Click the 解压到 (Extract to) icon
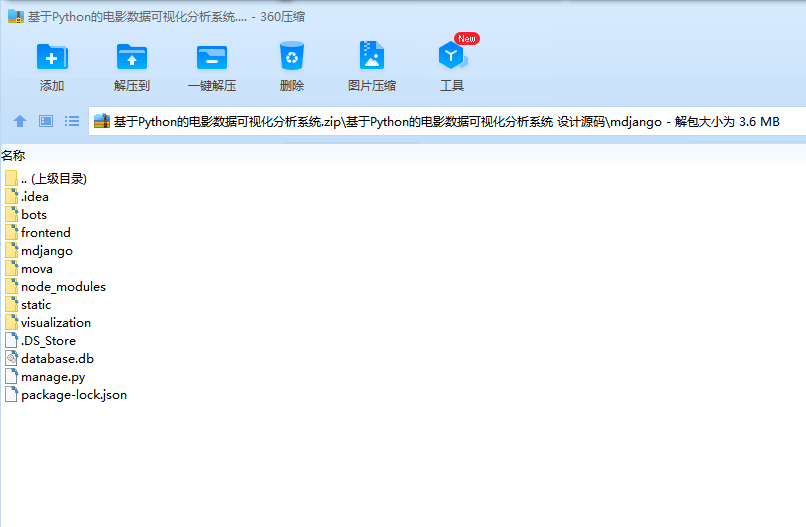Viewport: 806px width, 527px height. click(x=132, y=57)
